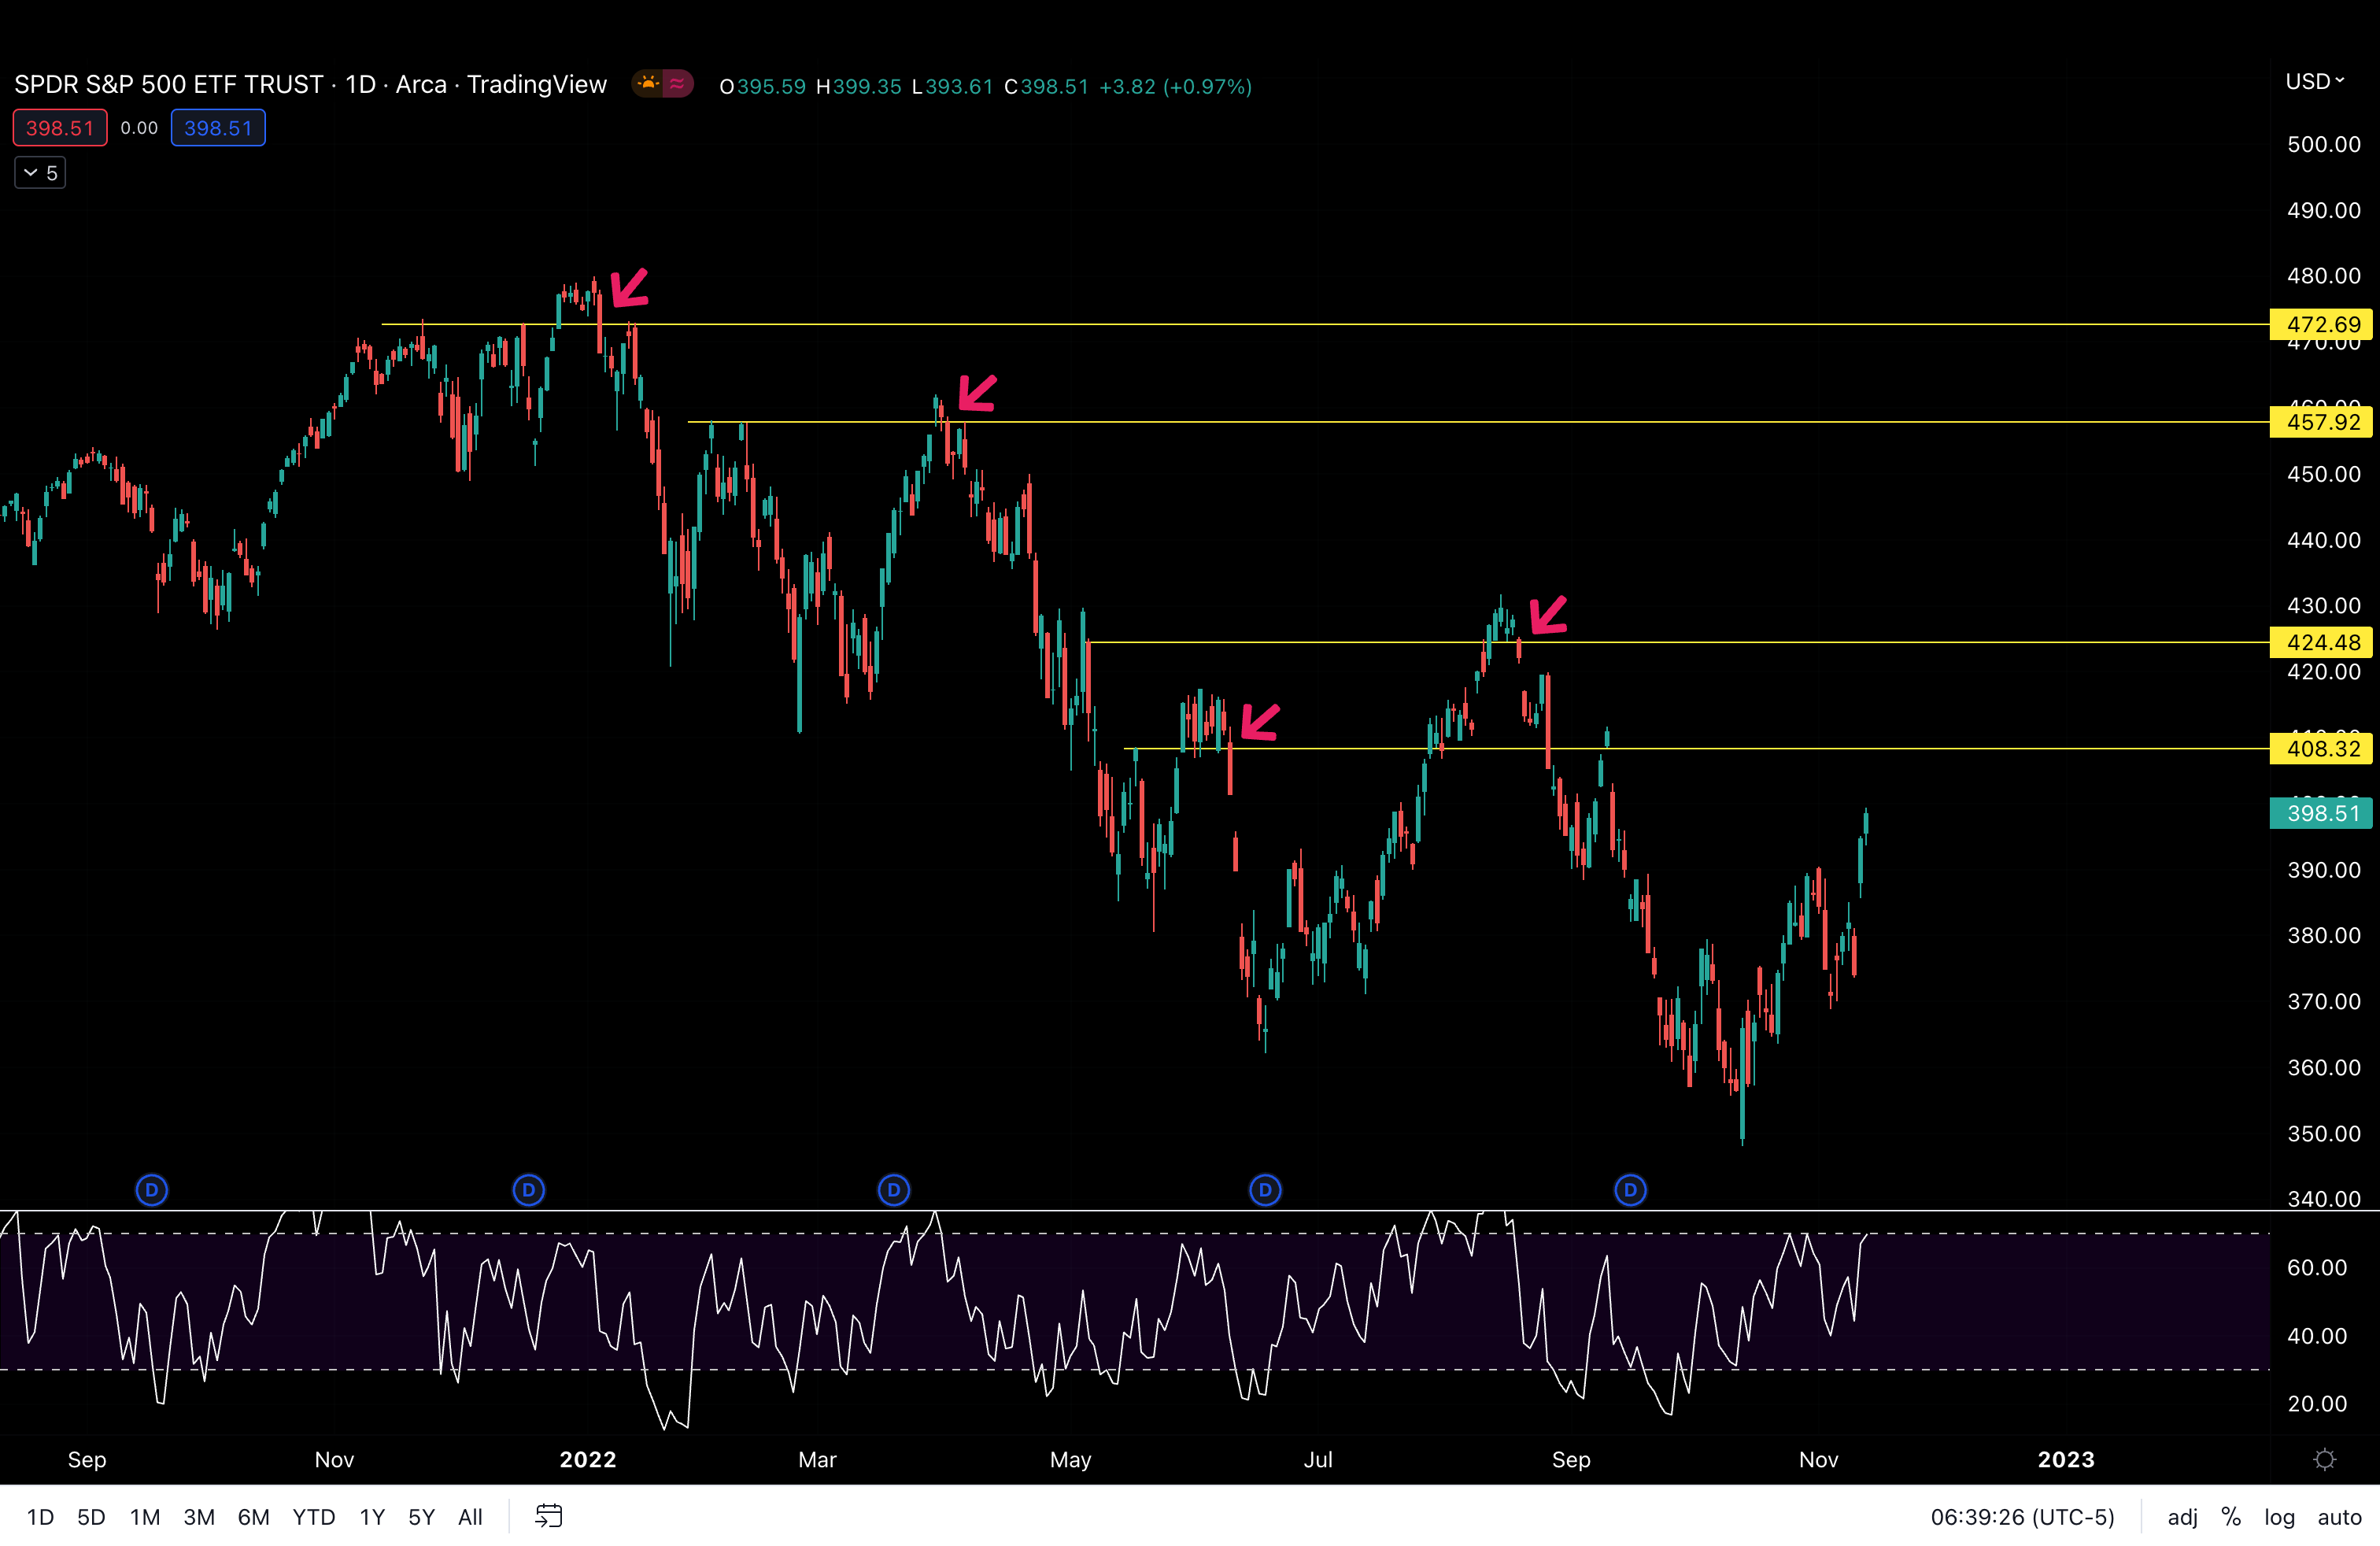This screenshot has height=1546, width=2380.
Task: Click the D dividend marker below the 2022 label
Action: pyautogui.click(x=529, y=1190)
